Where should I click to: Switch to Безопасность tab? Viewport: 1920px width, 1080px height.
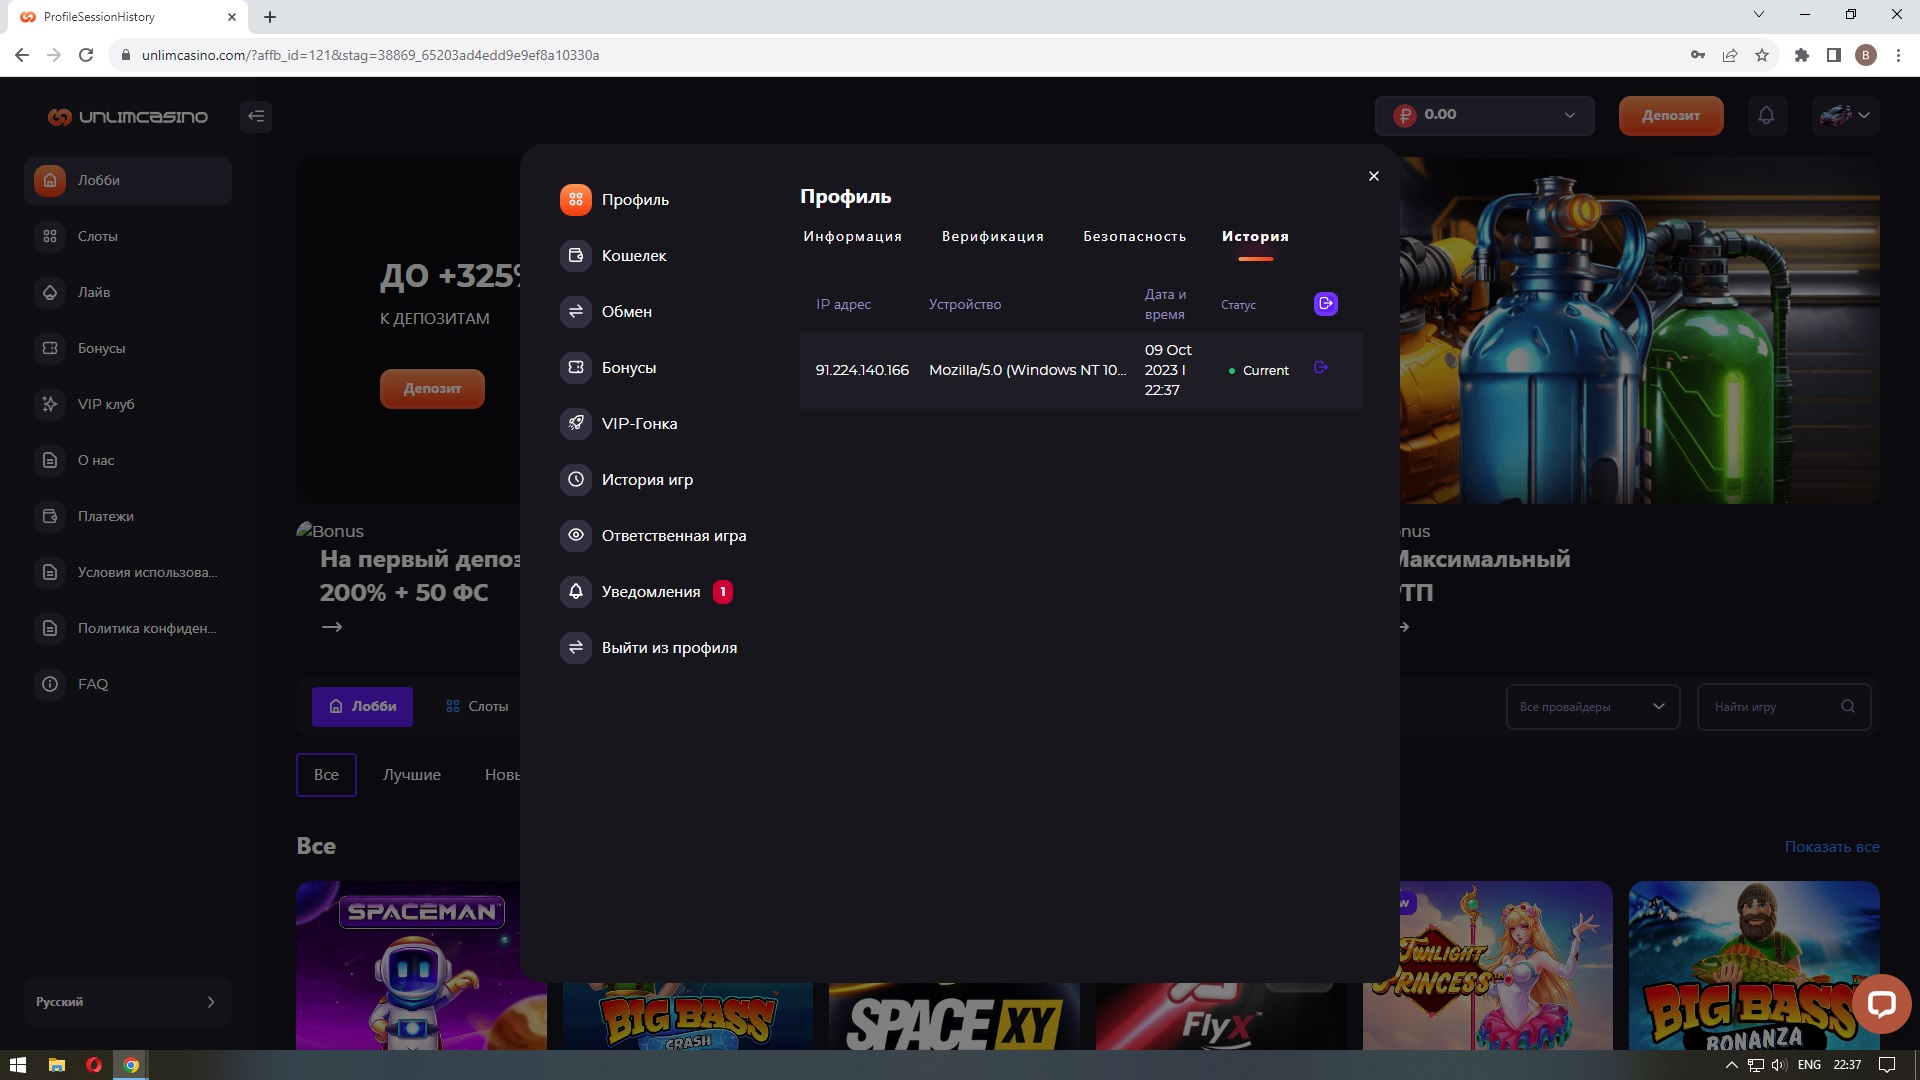(1134, 237)
